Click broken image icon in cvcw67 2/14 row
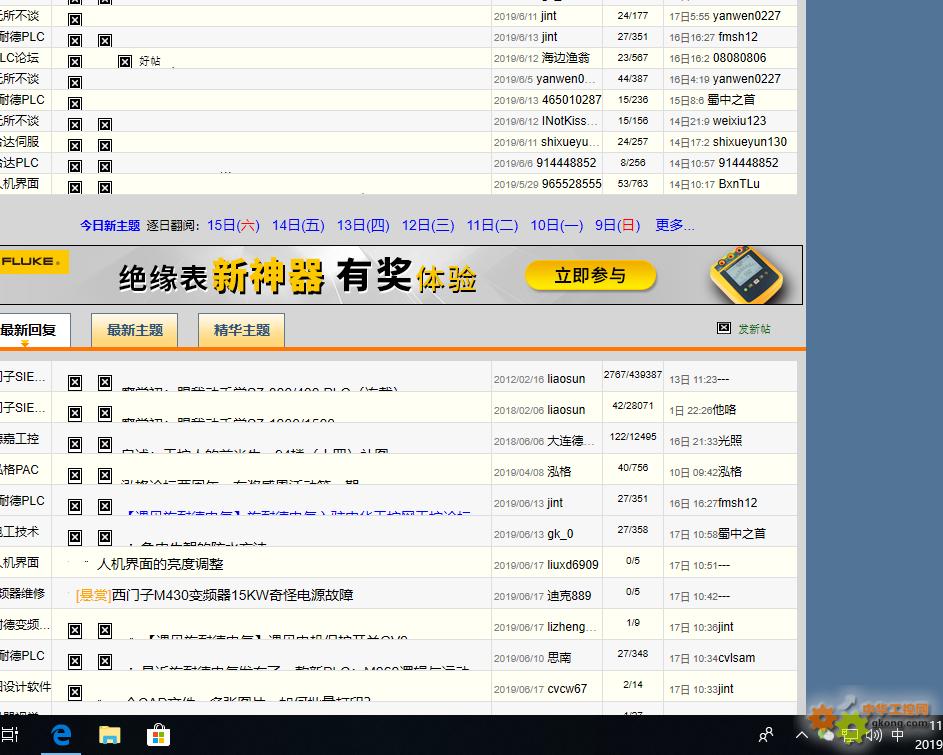This screenshot has height=755, width=943. coord(75,692)
